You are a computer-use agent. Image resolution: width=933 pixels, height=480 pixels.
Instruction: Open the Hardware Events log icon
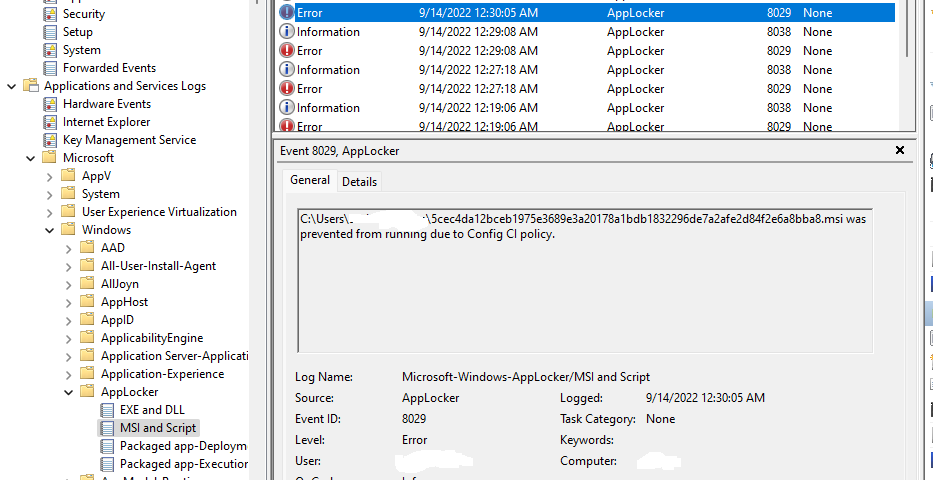(x=51, y=104)
